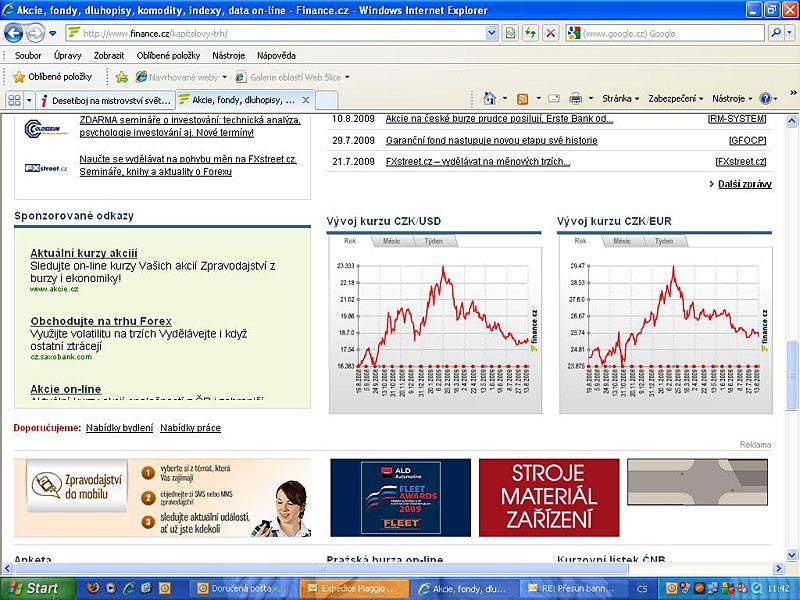This screenshot has height=600, width=800.
Task: Click the ALD Fleet Awards 2009 banner
Action: point(401,497)
